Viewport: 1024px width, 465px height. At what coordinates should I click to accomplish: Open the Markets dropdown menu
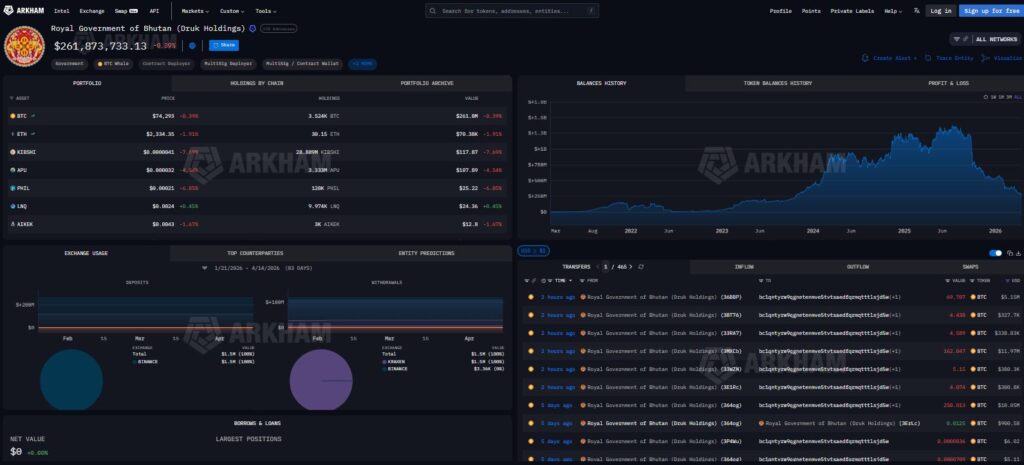click(x=195, y=10)
